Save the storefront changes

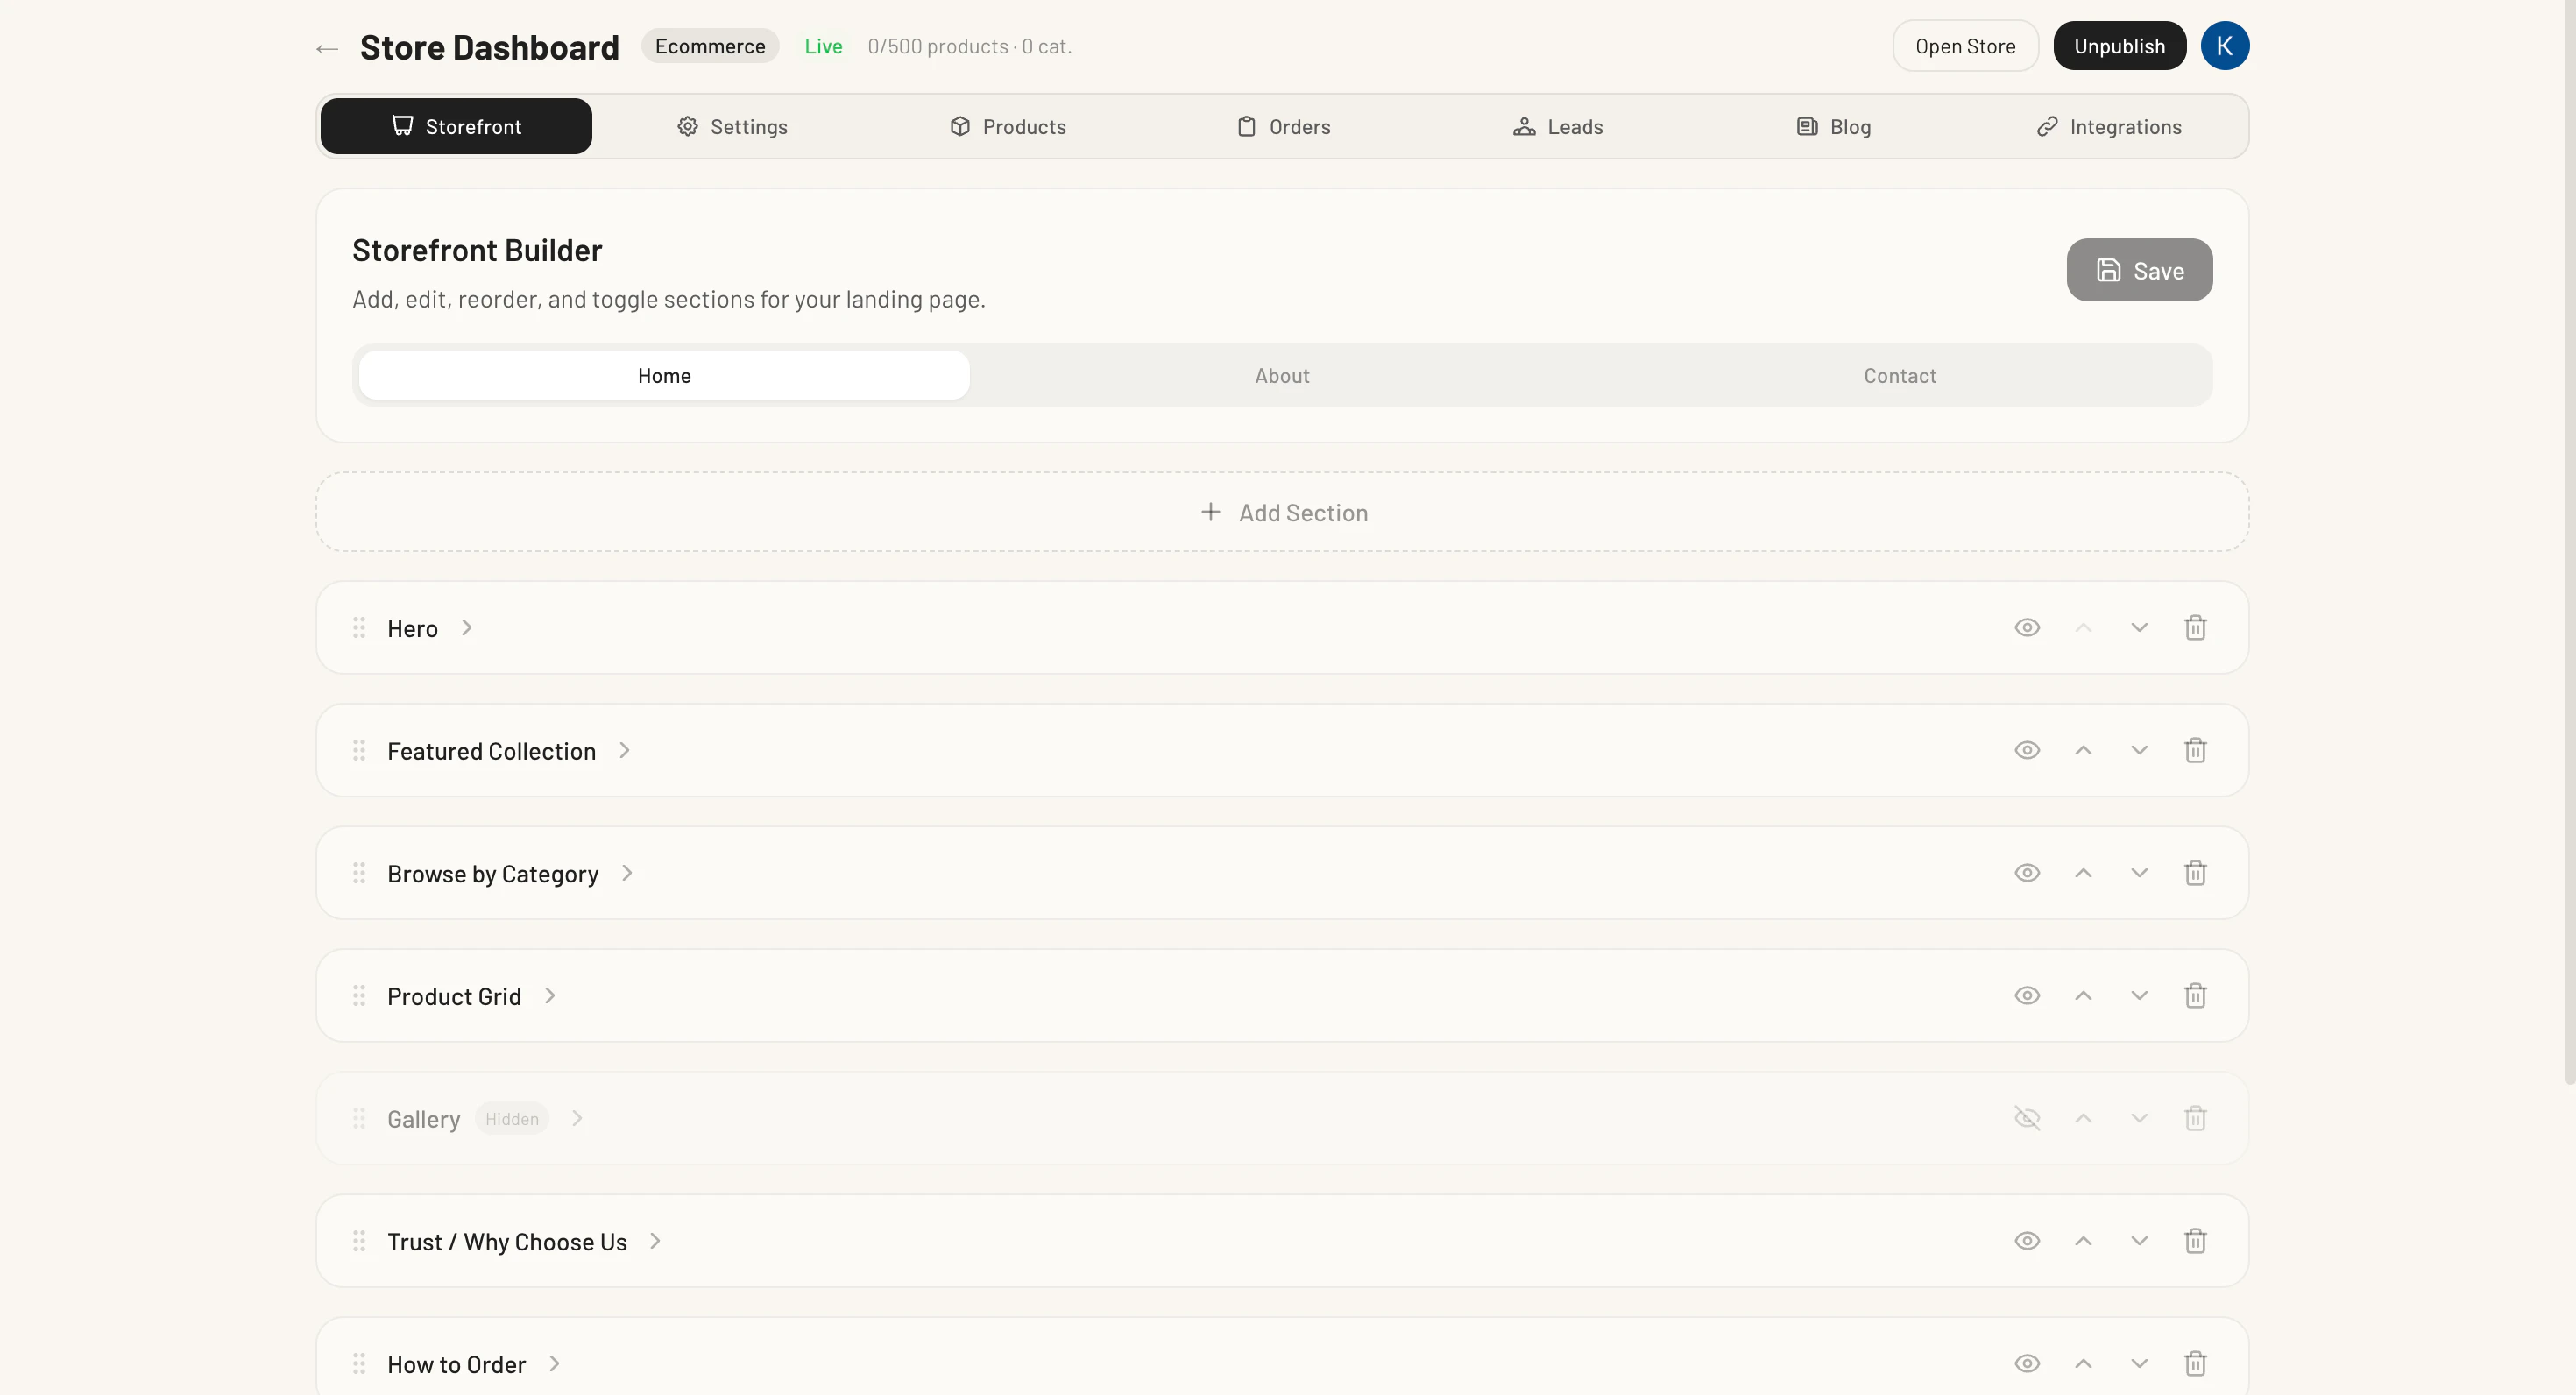click(2138, 270)
